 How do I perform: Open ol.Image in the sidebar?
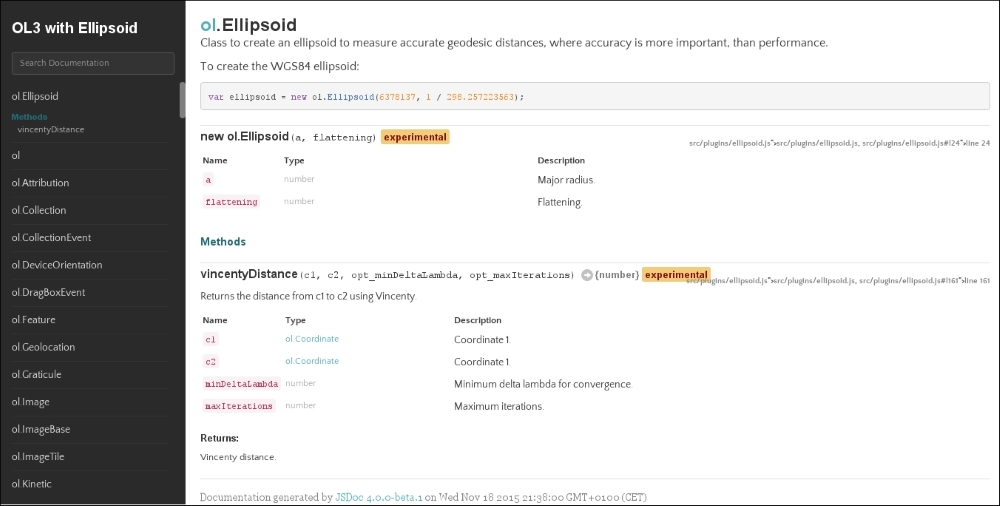pyautogui.click(x=31, y=403)
